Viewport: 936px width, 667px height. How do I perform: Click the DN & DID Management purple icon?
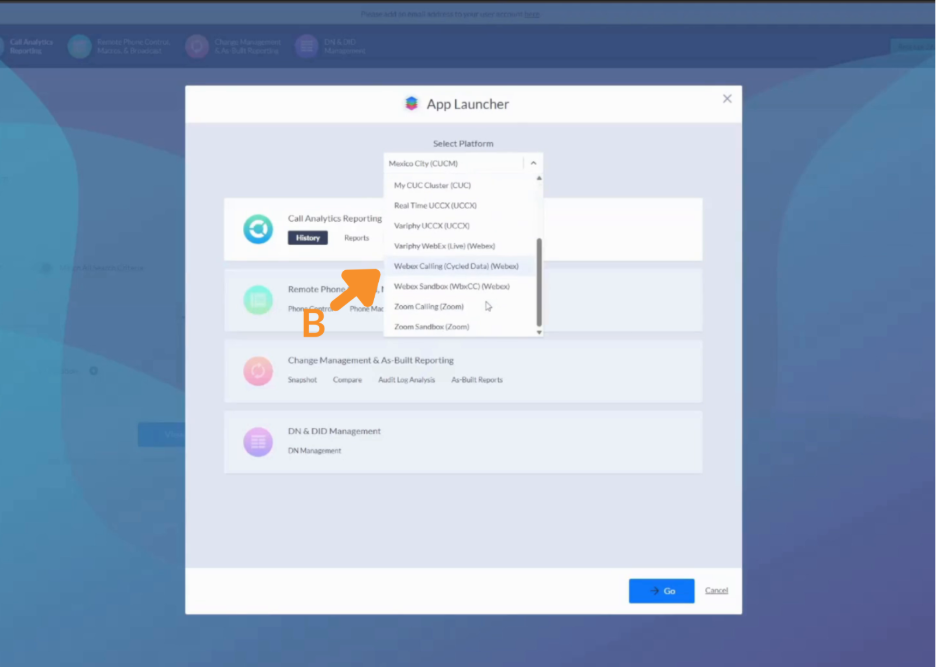pos(258,442)
